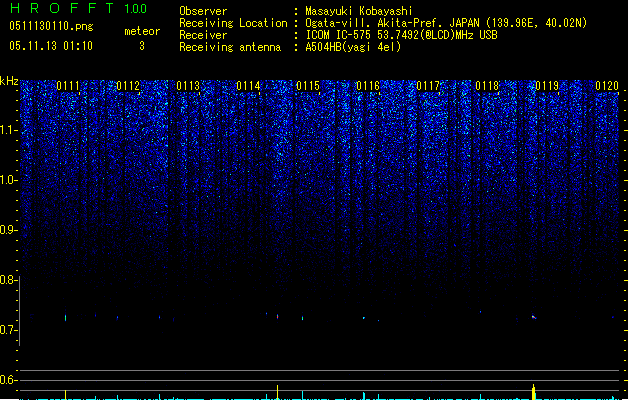The width and height of the screenshot is (629, 400).
Task: Click the antenna value A504HB(yagi 4el)
Action: point(353,47)
